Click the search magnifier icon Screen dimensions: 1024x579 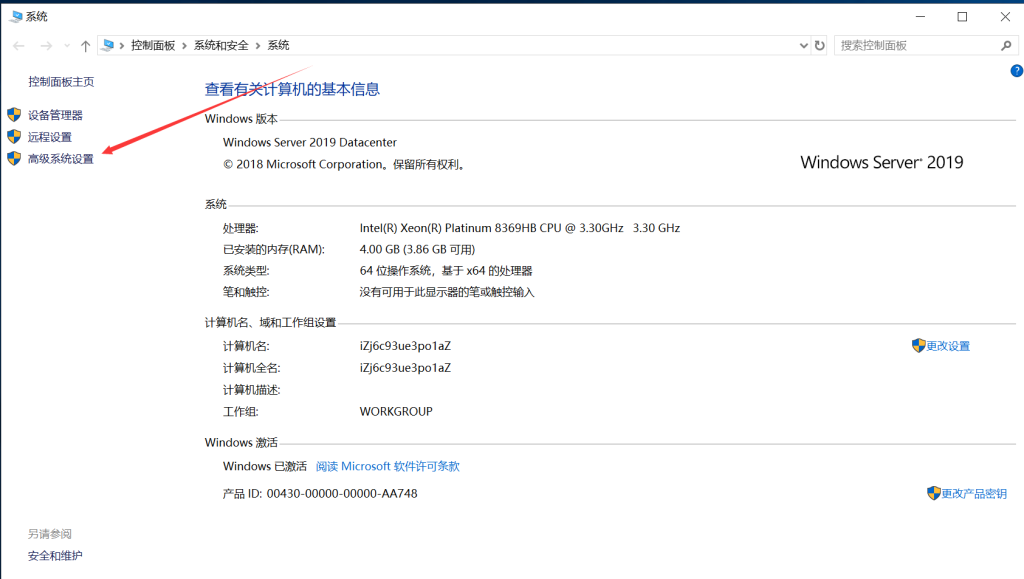pos(1006,46)
